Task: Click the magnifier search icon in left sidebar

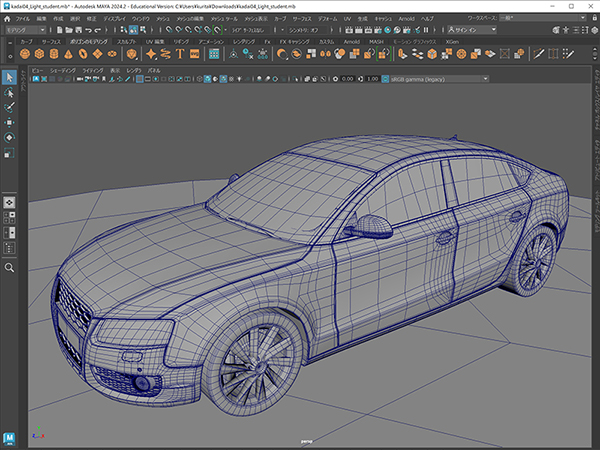Action: pos(9,268)
